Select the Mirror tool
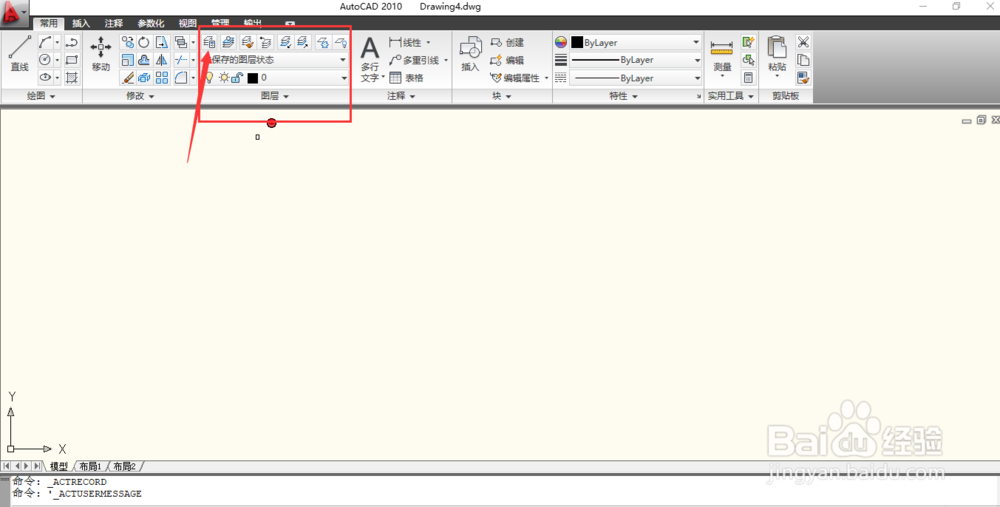 (x=162, y=60)
